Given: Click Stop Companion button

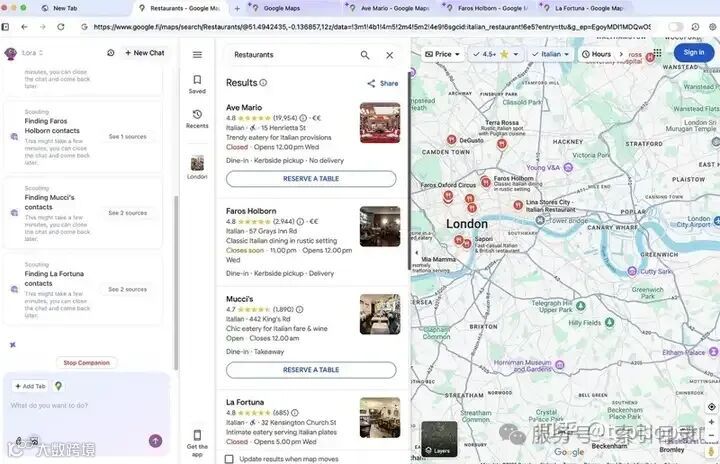Looking at the screenshot, I should click(x=86, y=362).
